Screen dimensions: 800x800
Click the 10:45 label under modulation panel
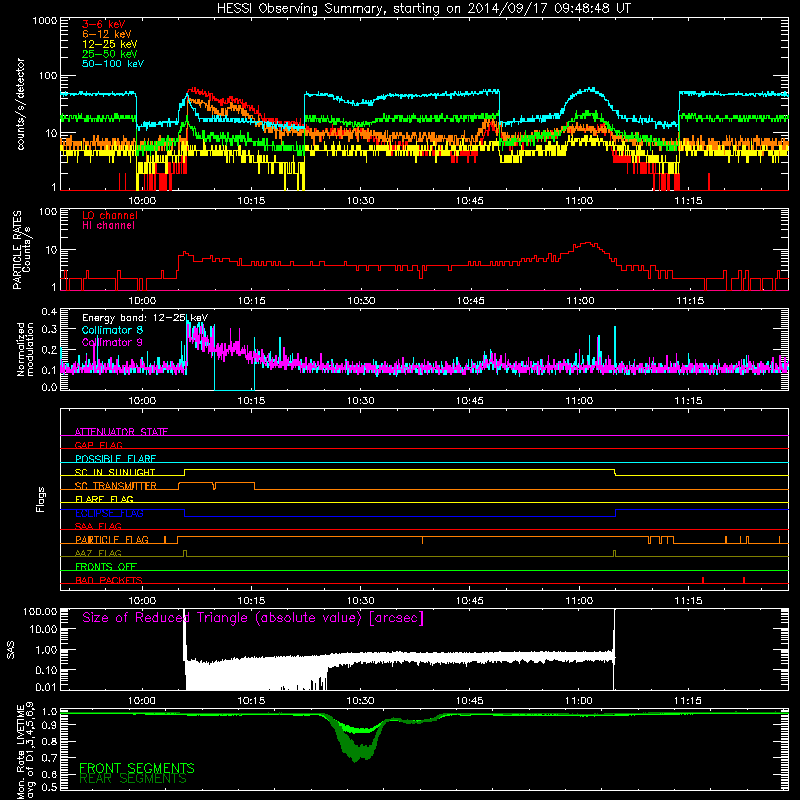(469, 401)
